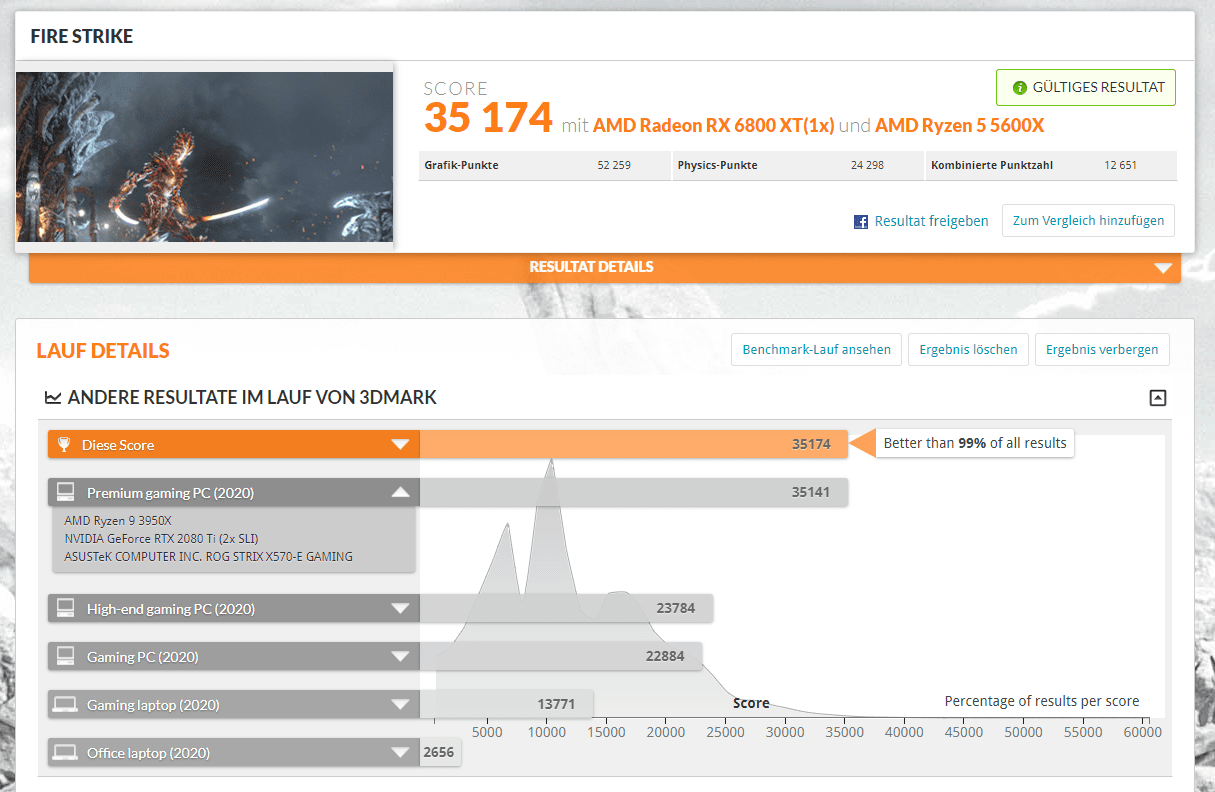Click the 30000 axis label on the chart

[784, 732]
